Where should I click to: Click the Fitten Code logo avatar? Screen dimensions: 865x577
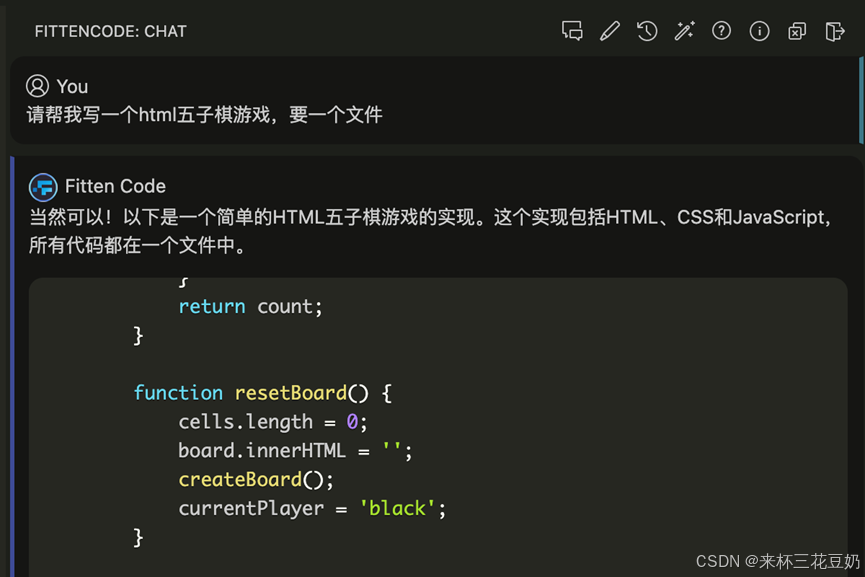coord(43,187)
